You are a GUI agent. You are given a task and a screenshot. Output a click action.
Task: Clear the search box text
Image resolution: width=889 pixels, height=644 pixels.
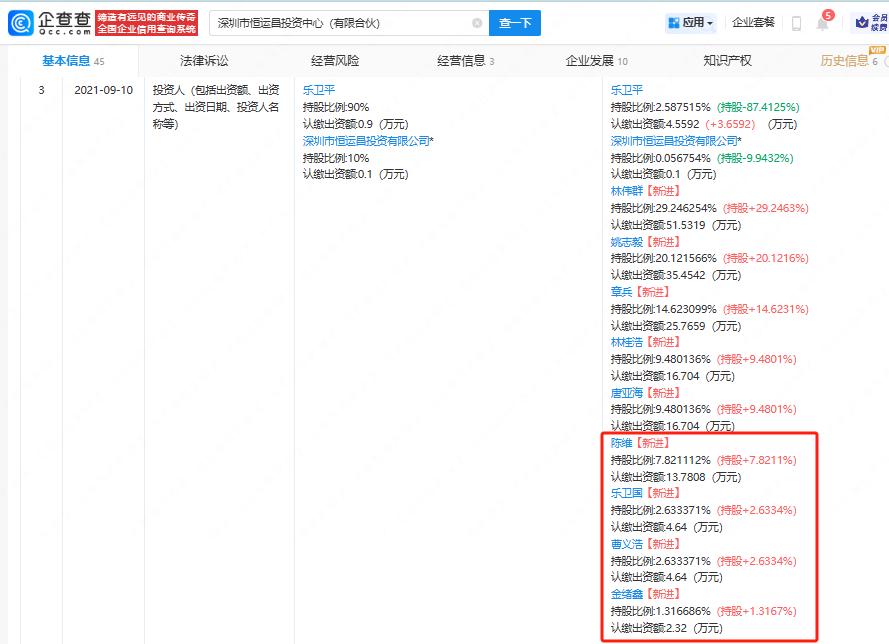[x=477, y=23]
